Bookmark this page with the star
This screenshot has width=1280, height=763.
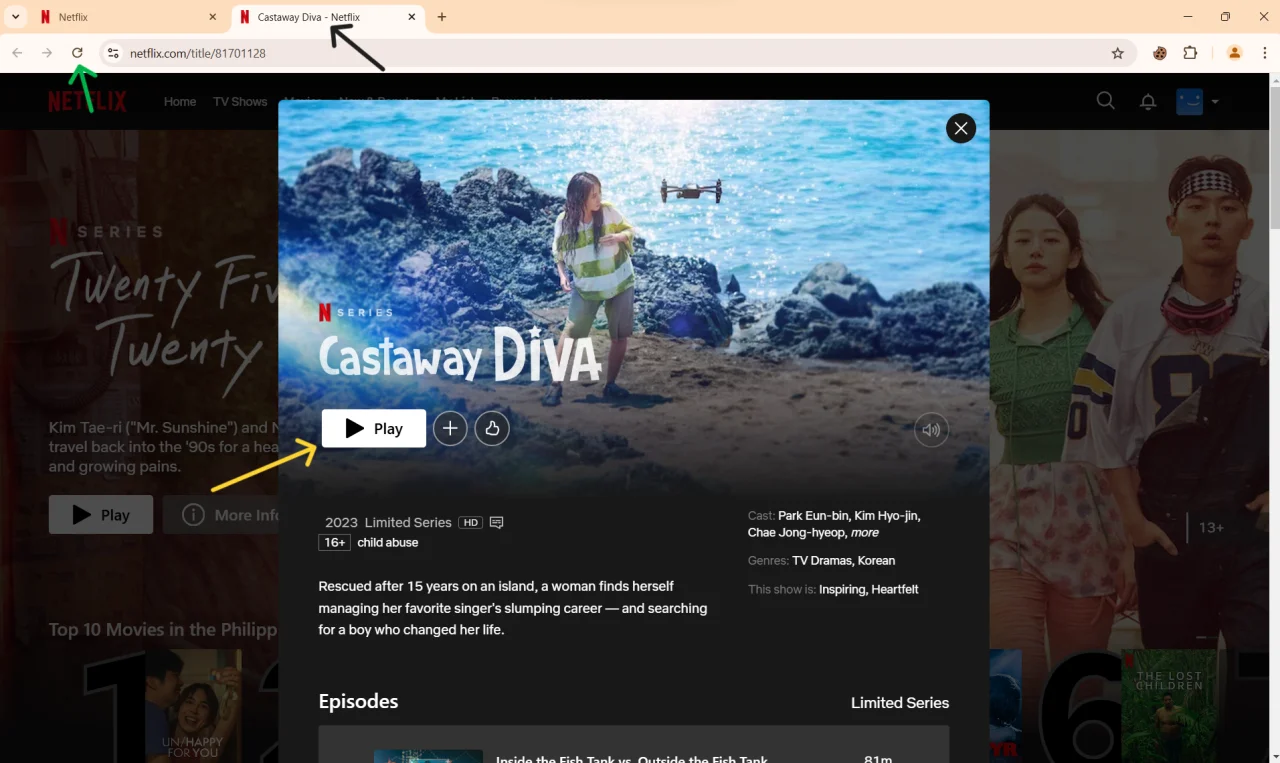[1118, 53]
